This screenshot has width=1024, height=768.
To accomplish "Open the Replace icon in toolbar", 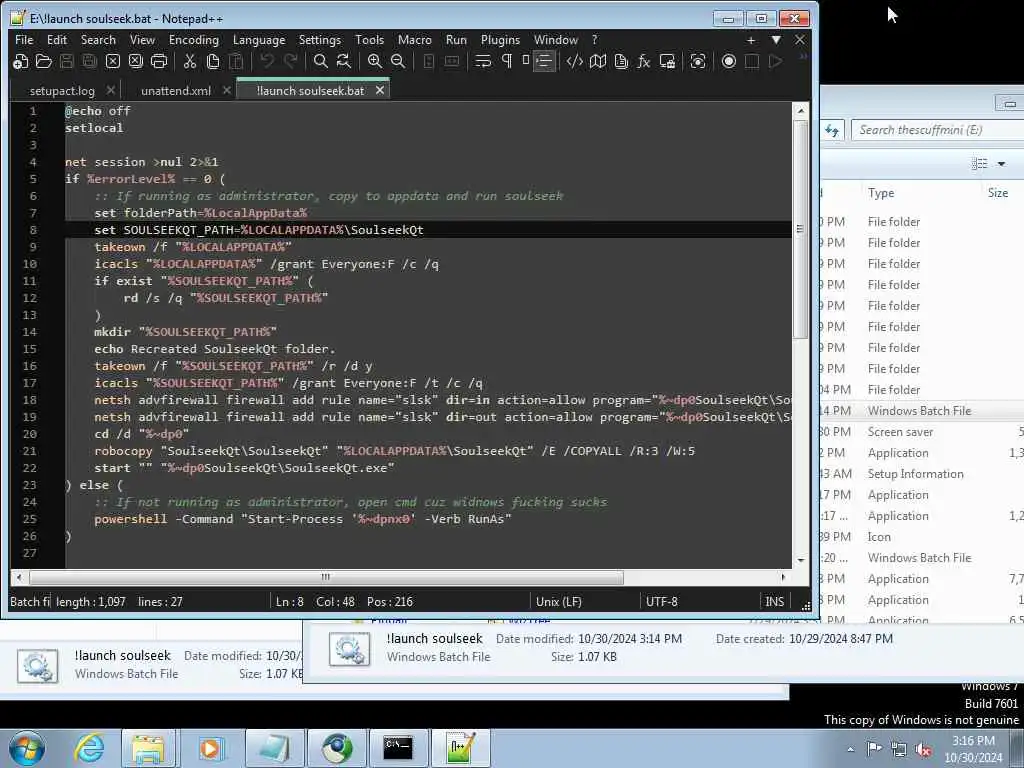I will click(344, 61).
